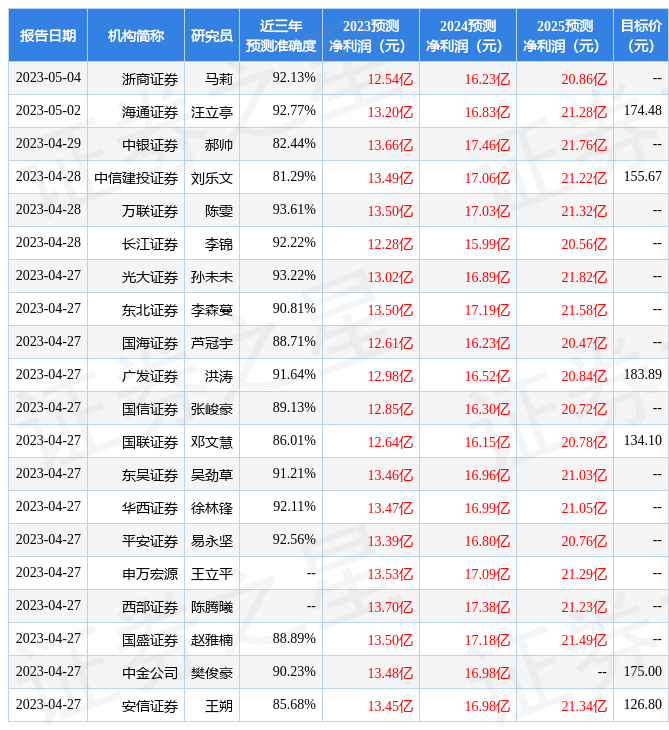Screen dimensions: 669x730
Task: Click the 2025预测净利润 column header
Action: click(x=565, y=35)
